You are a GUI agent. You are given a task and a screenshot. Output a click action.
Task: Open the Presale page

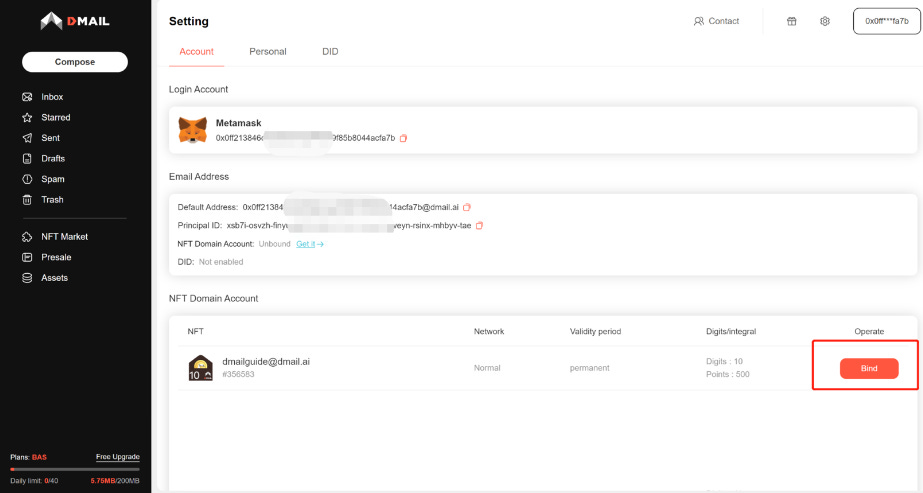56,257
